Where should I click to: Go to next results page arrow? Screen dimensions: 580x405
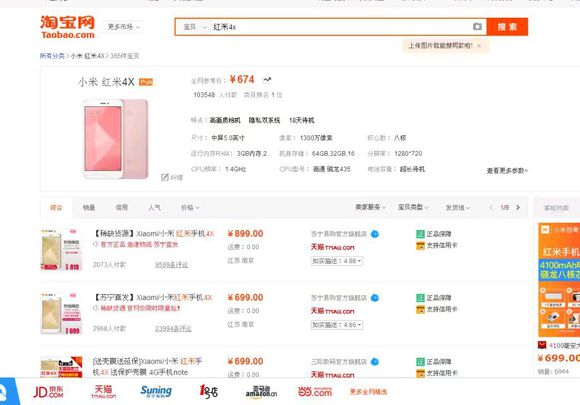518,207
